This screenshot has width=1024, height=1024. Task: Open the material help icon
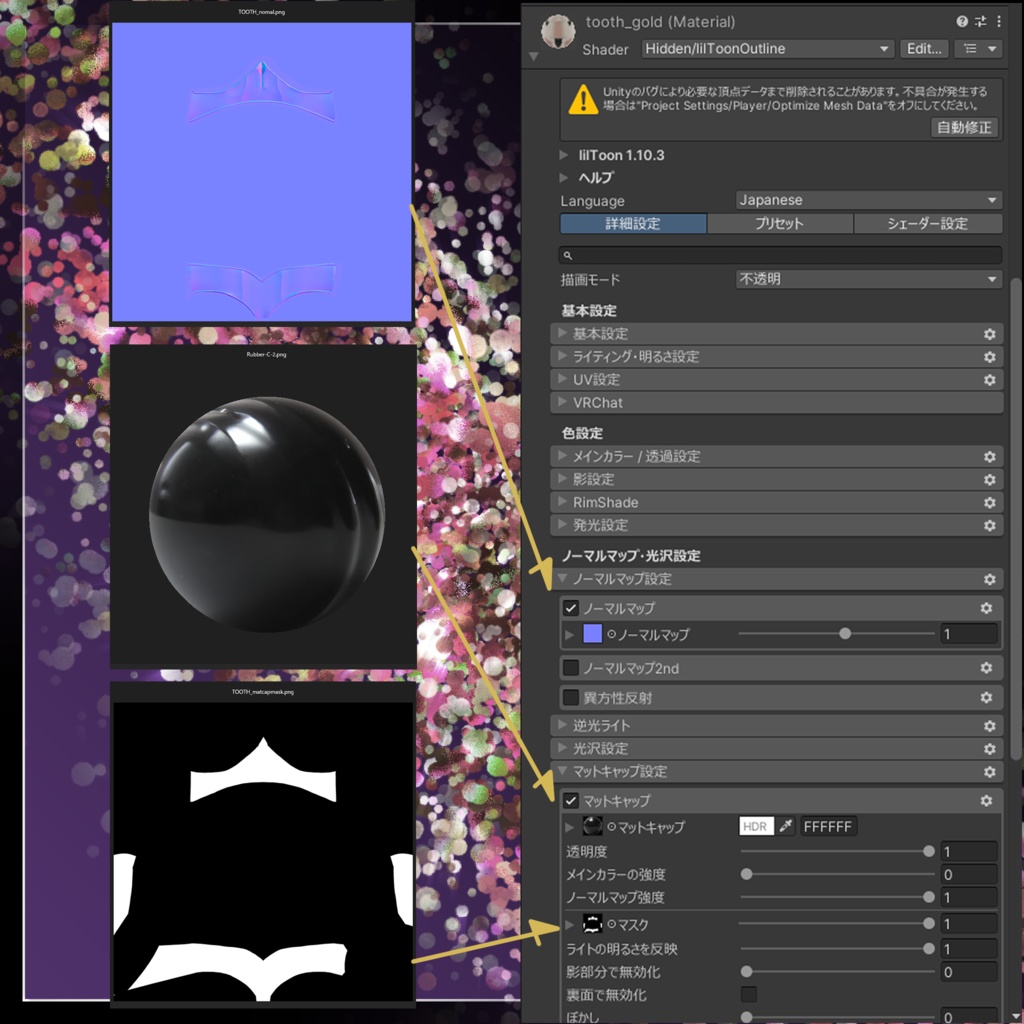pos(961,22)
